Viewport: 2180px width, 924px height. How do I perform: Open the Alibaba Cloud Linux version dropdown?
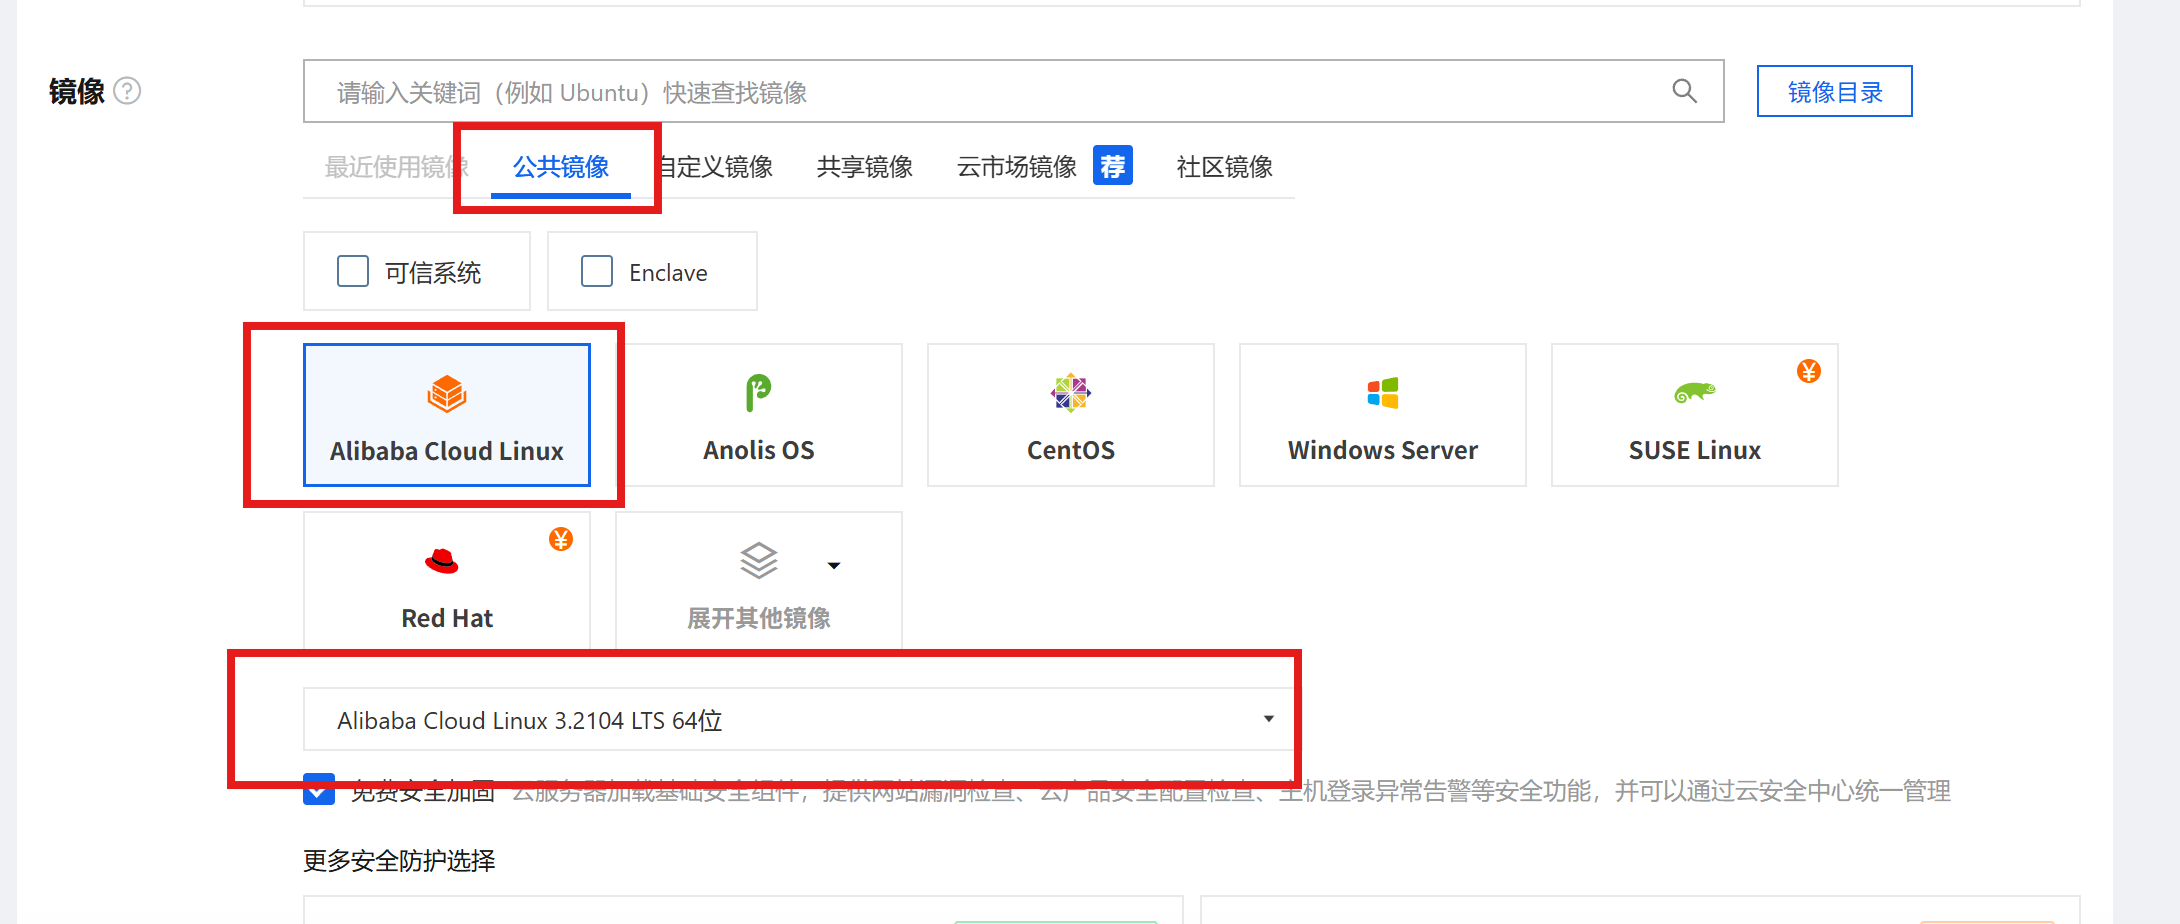(x=799, y=719)
